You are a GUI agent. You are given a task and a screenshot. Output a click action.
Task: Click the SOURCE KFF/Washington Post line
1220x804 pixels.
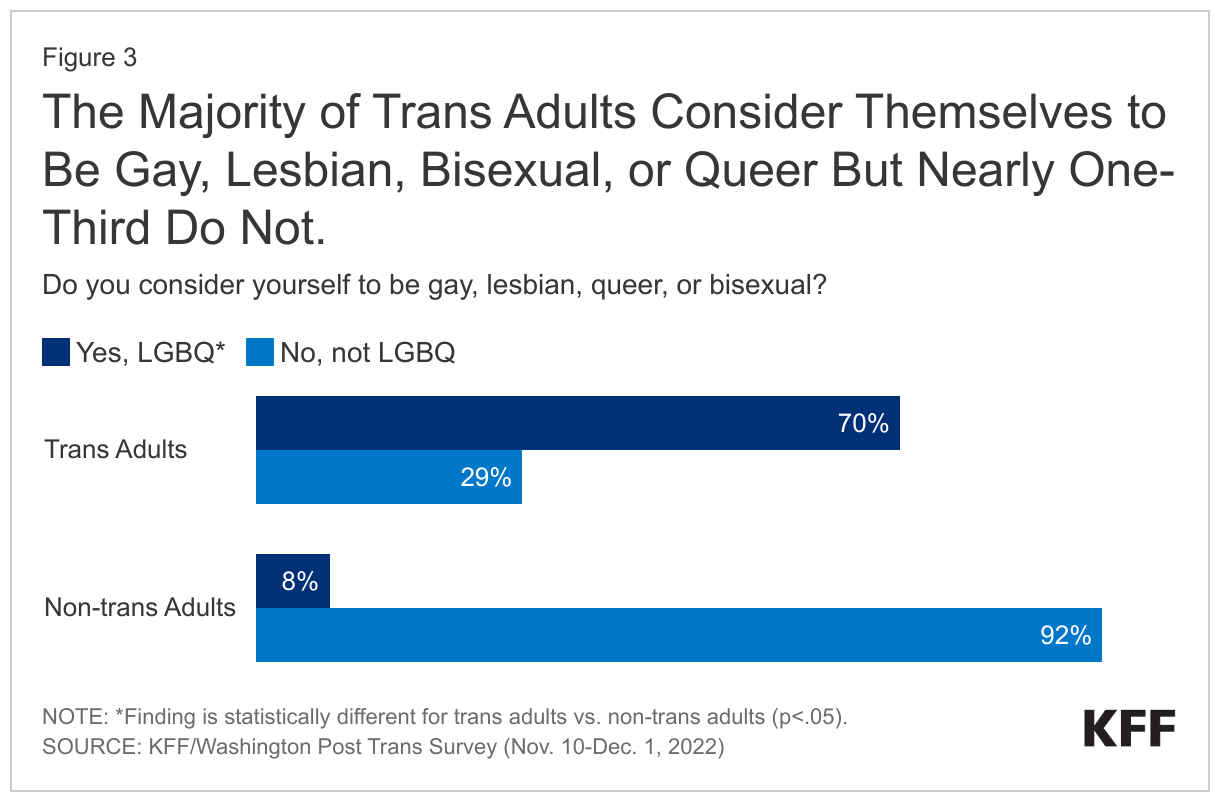pos(382,747)
